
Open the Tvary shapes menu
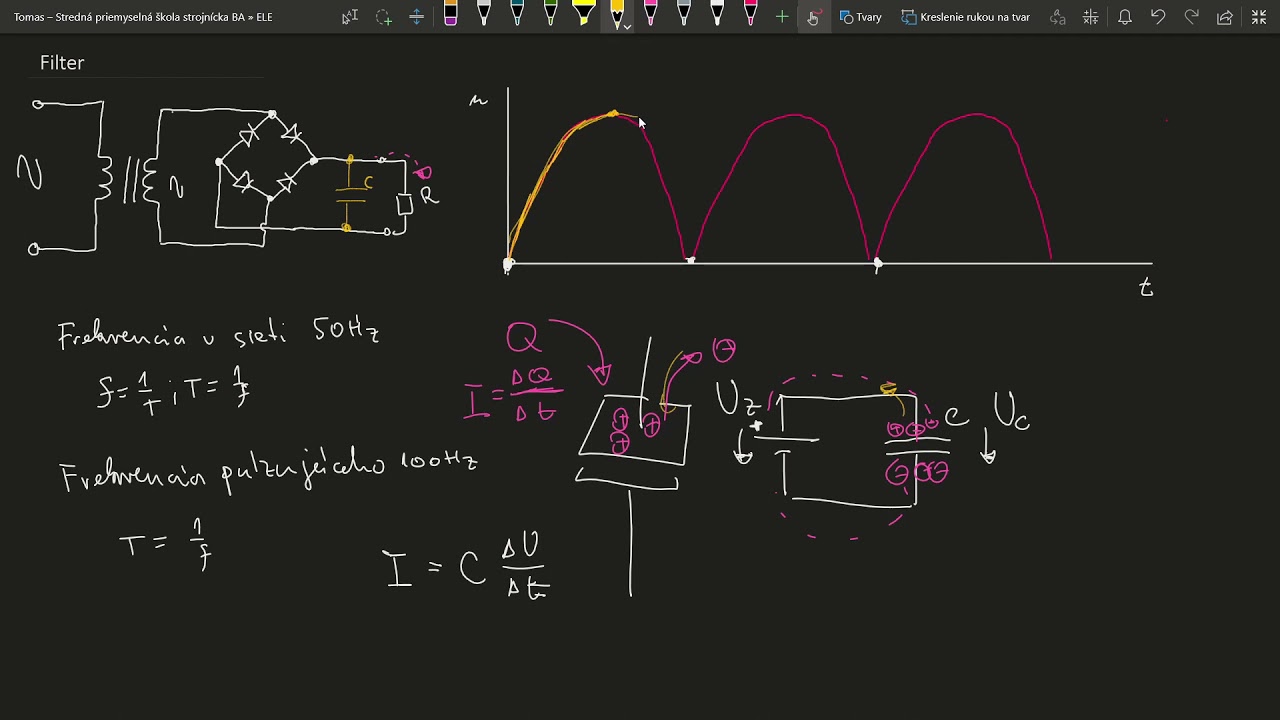pyautogui.click(x=861, y=17)
